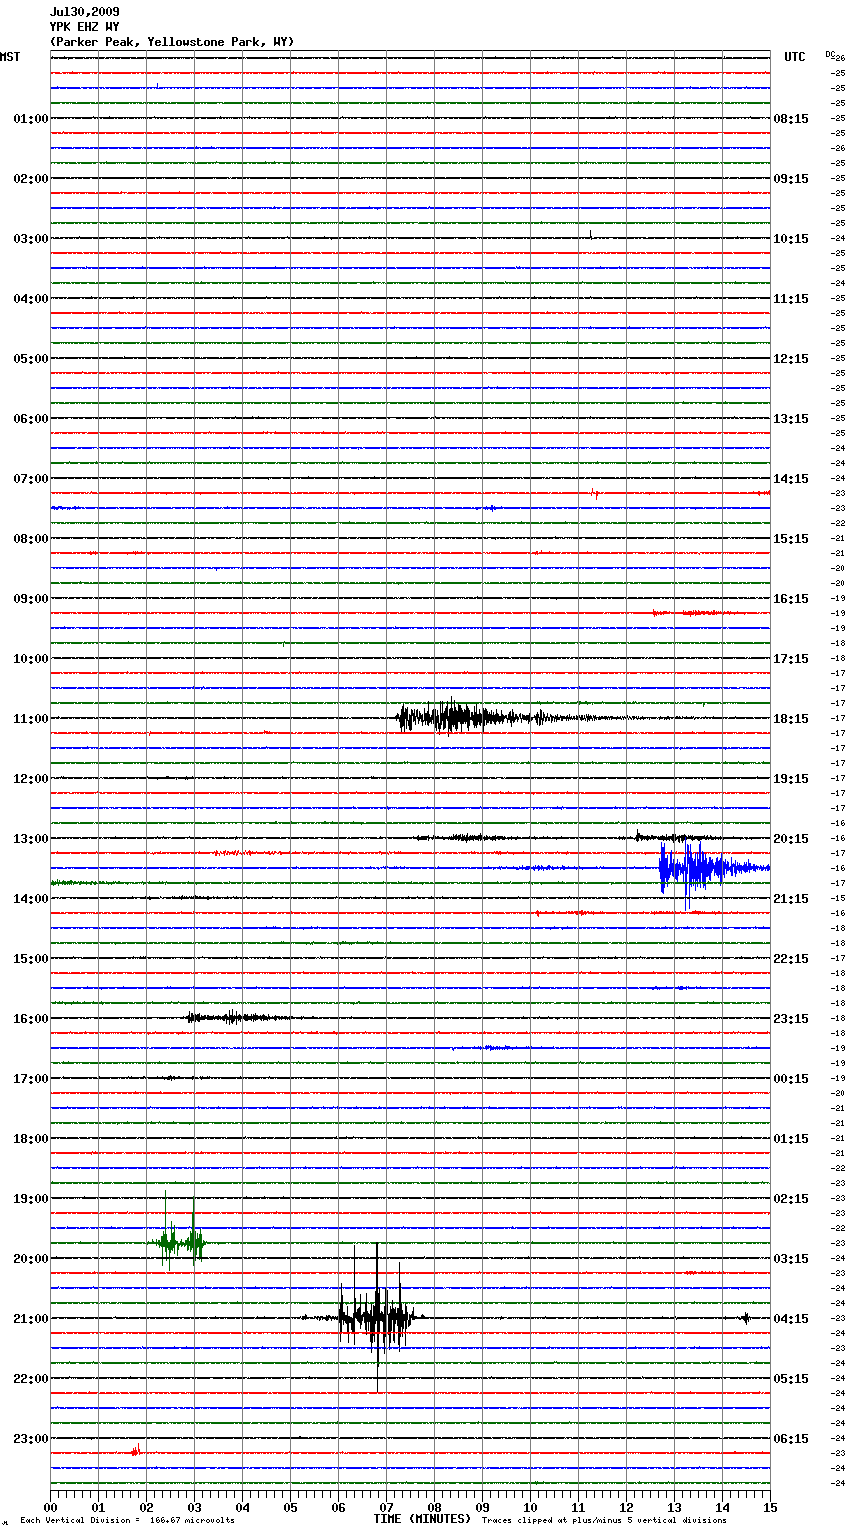Click the 12 minute tick label
The image size is (850, 1534).
tap(626, 1507)
